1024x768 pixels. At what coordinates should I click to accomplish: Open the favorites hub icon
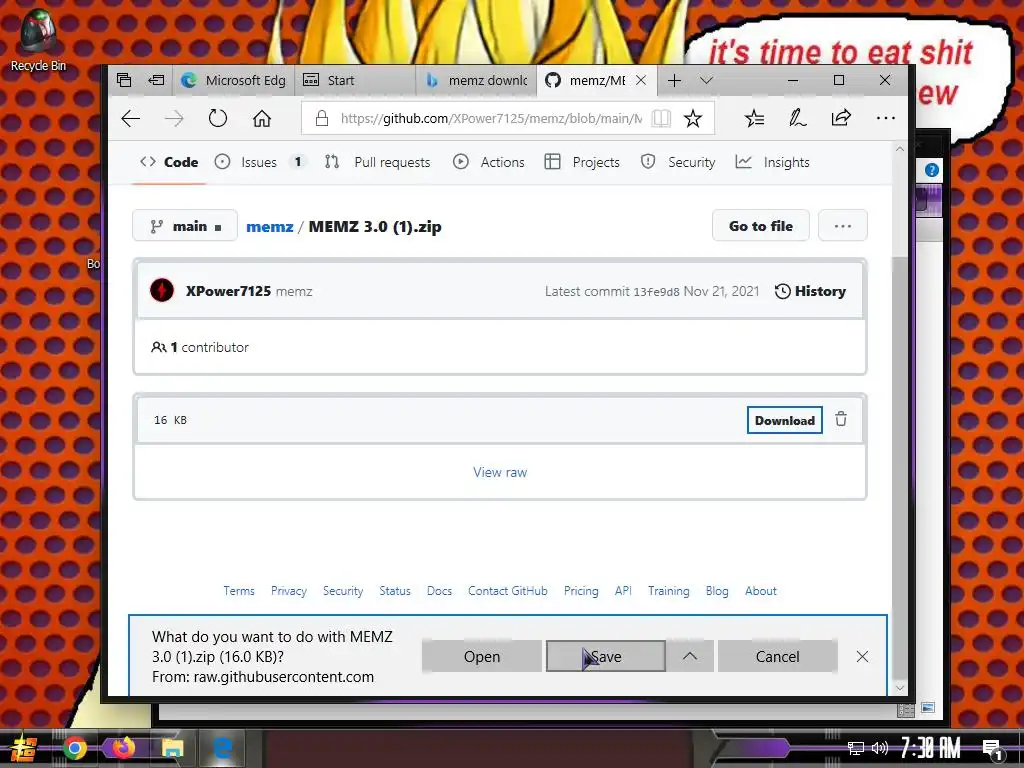click(x=754, y=118)
